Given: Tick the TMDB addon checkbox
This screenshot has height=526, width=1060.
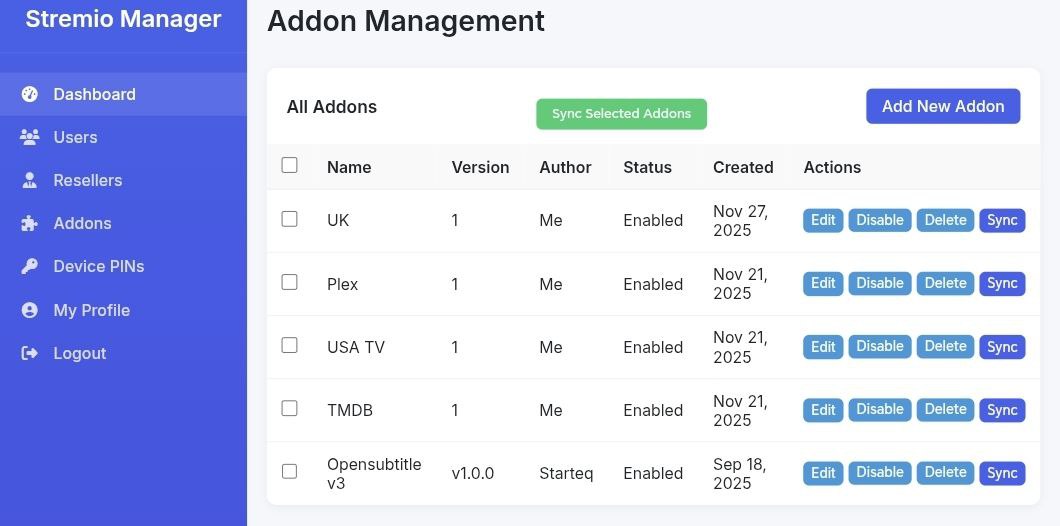Looking at the screenshot, I should pyautogui.click(x=290, y=408).
